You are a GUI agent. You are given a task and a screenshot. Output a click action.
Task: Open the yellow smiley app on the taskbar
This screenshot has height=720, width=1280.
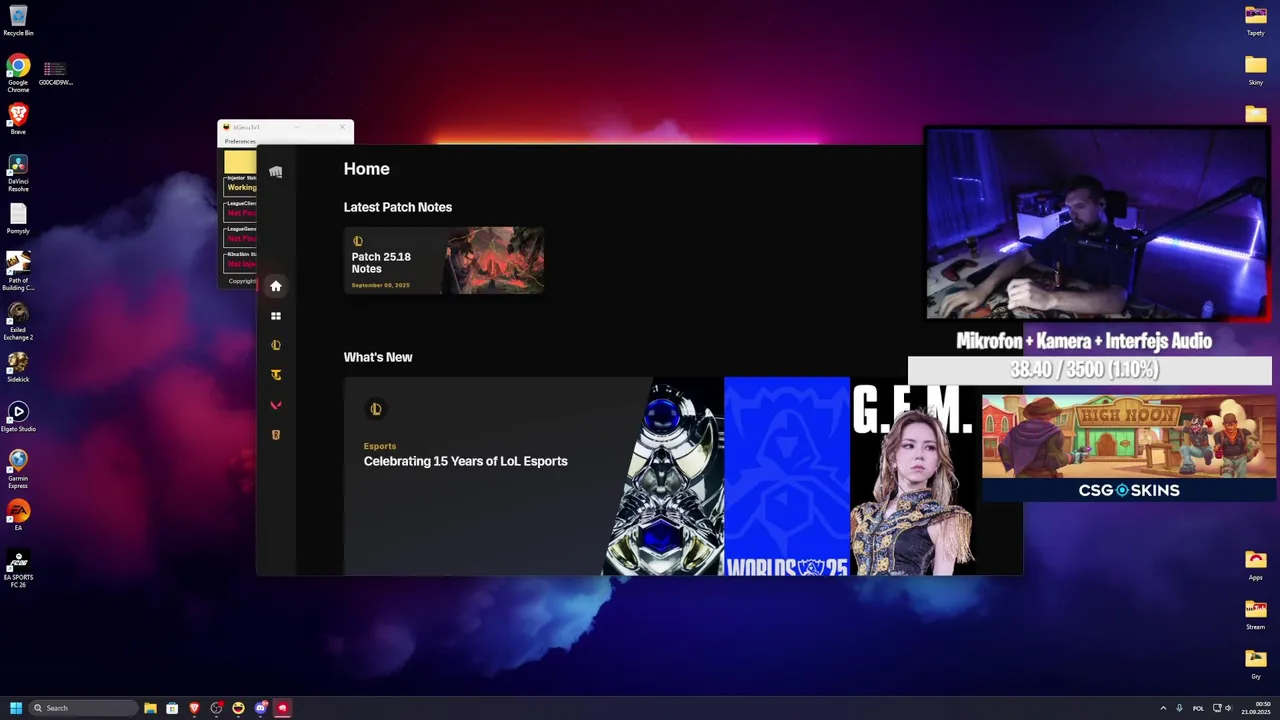[x=238, y=708]
